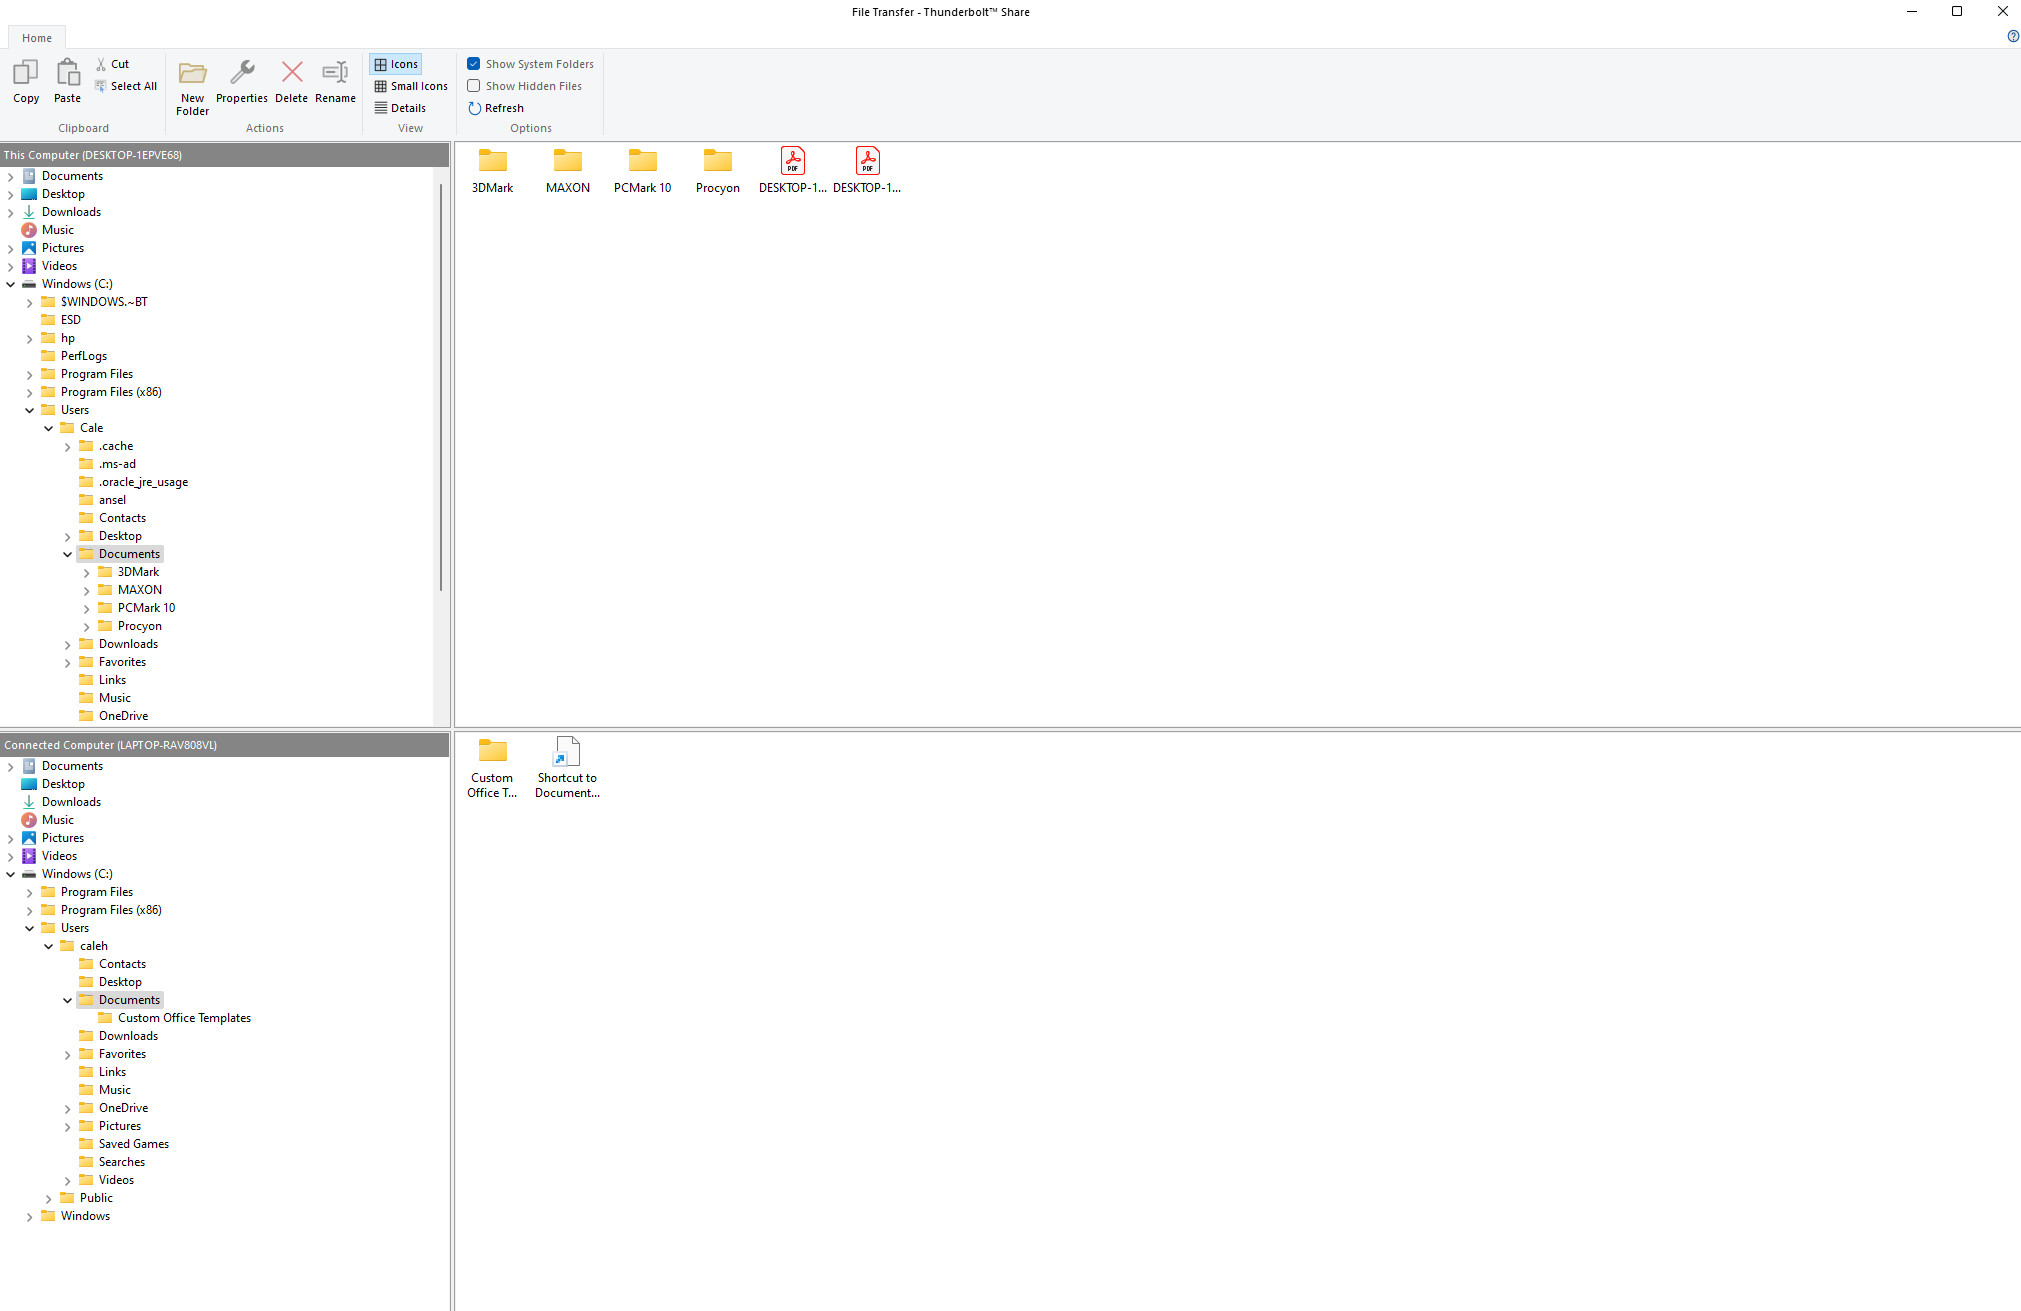
Task: Toggle Show Hidden Files checkbox
Action: (x=474, y=85)
